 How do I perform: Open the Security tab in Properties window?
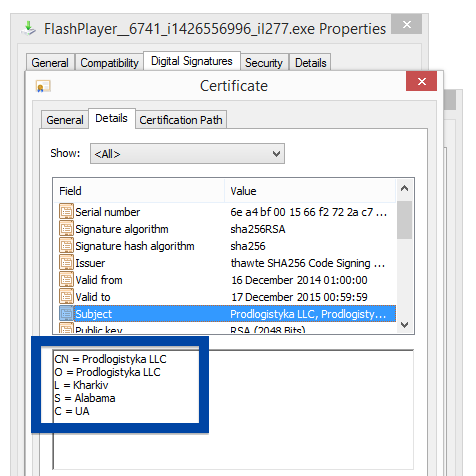[x=264, y=62]
